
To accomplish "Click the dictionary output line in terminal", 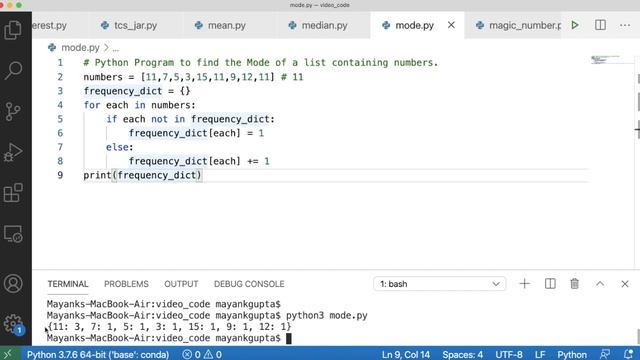I will coord(169,327).
